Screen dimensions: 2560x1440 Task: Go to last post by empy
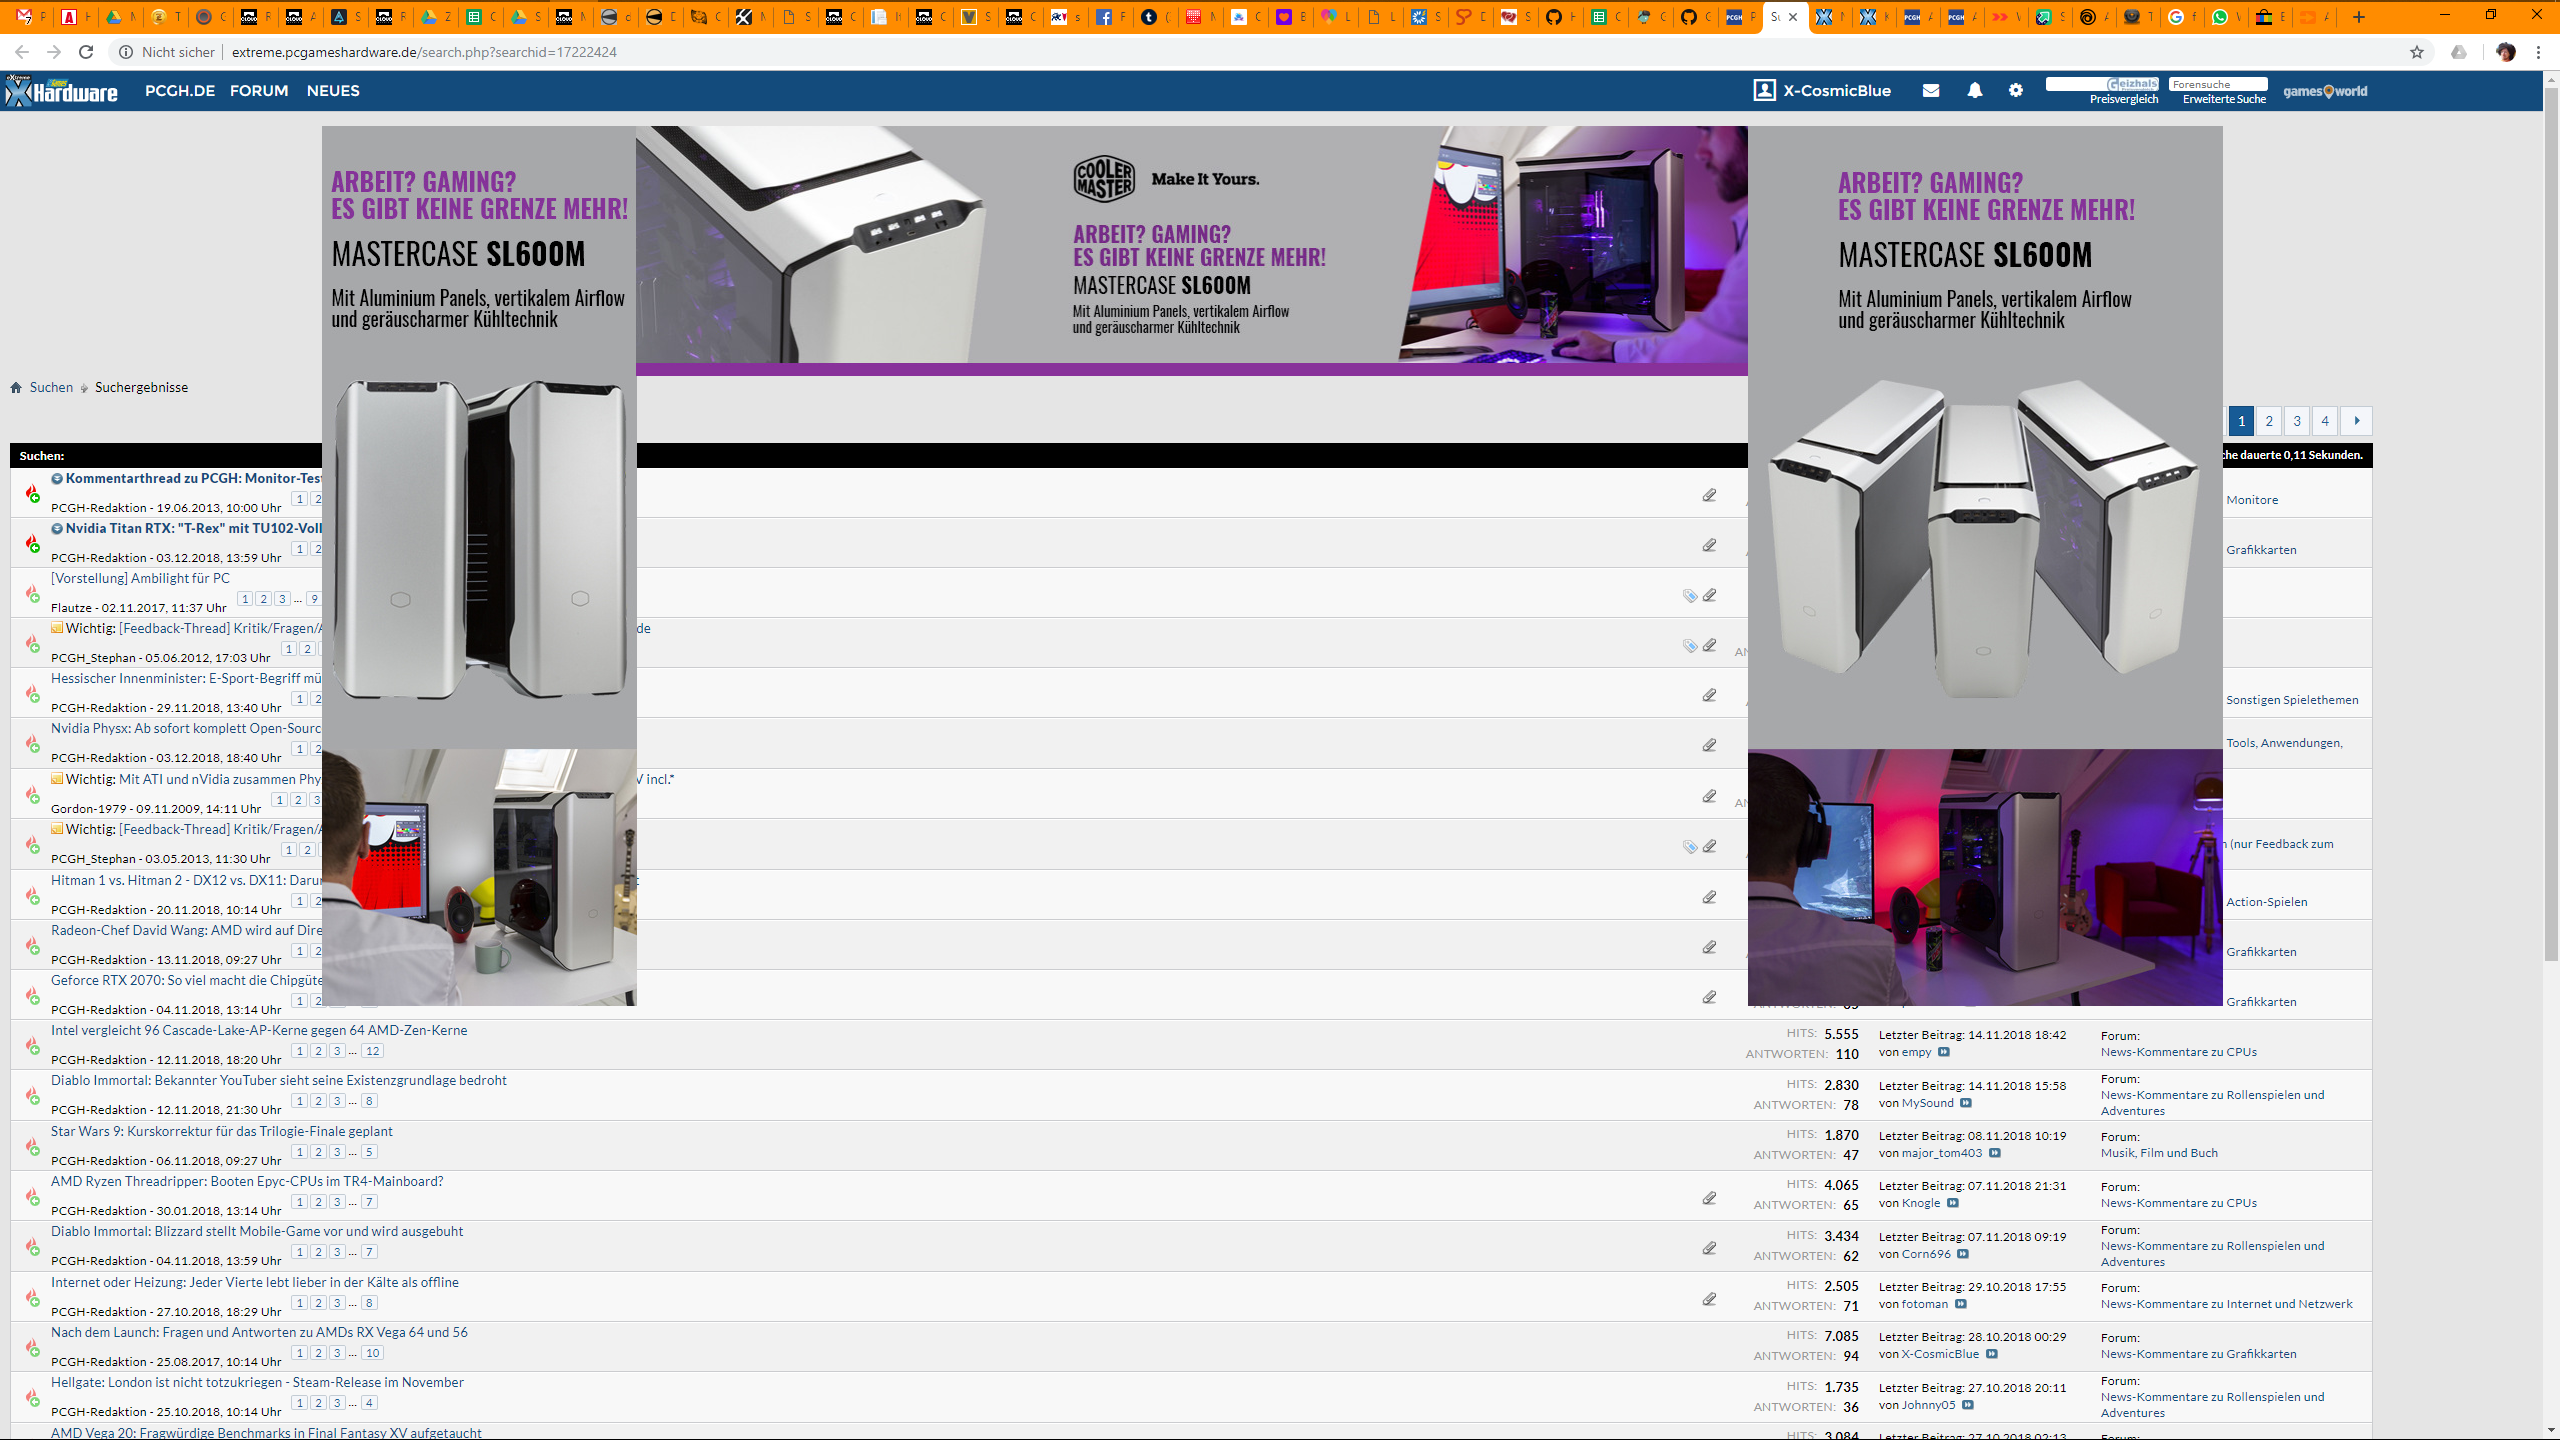coord(1944,1052)
